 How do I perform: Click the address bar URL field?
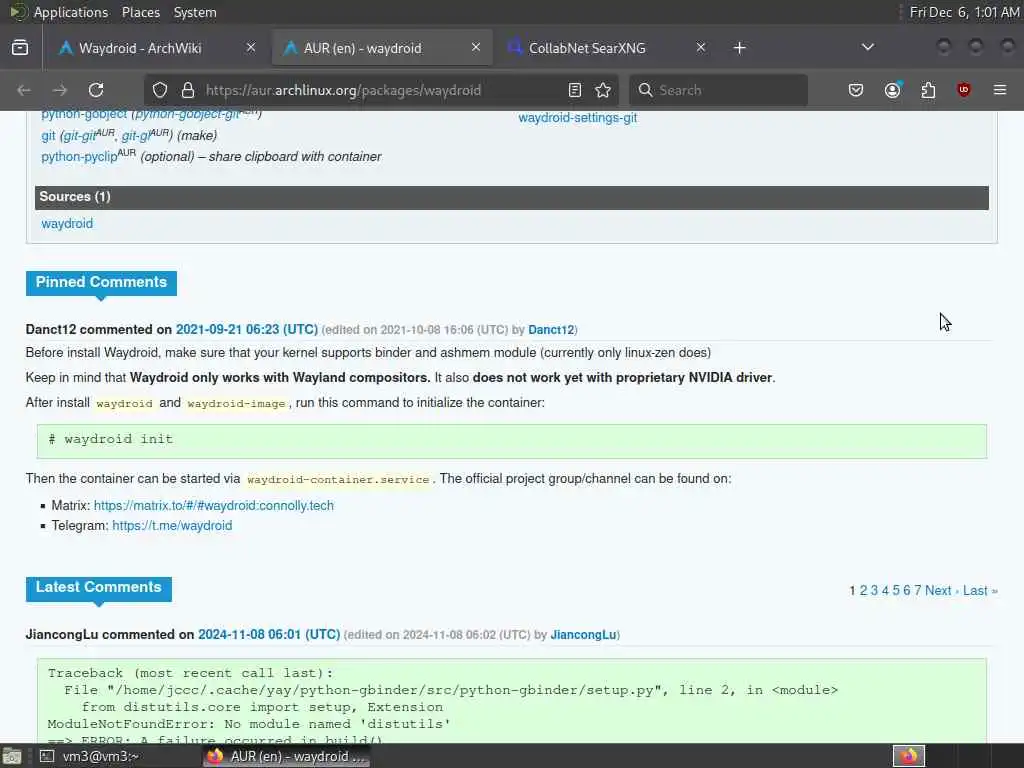click(x=379, y=90)
